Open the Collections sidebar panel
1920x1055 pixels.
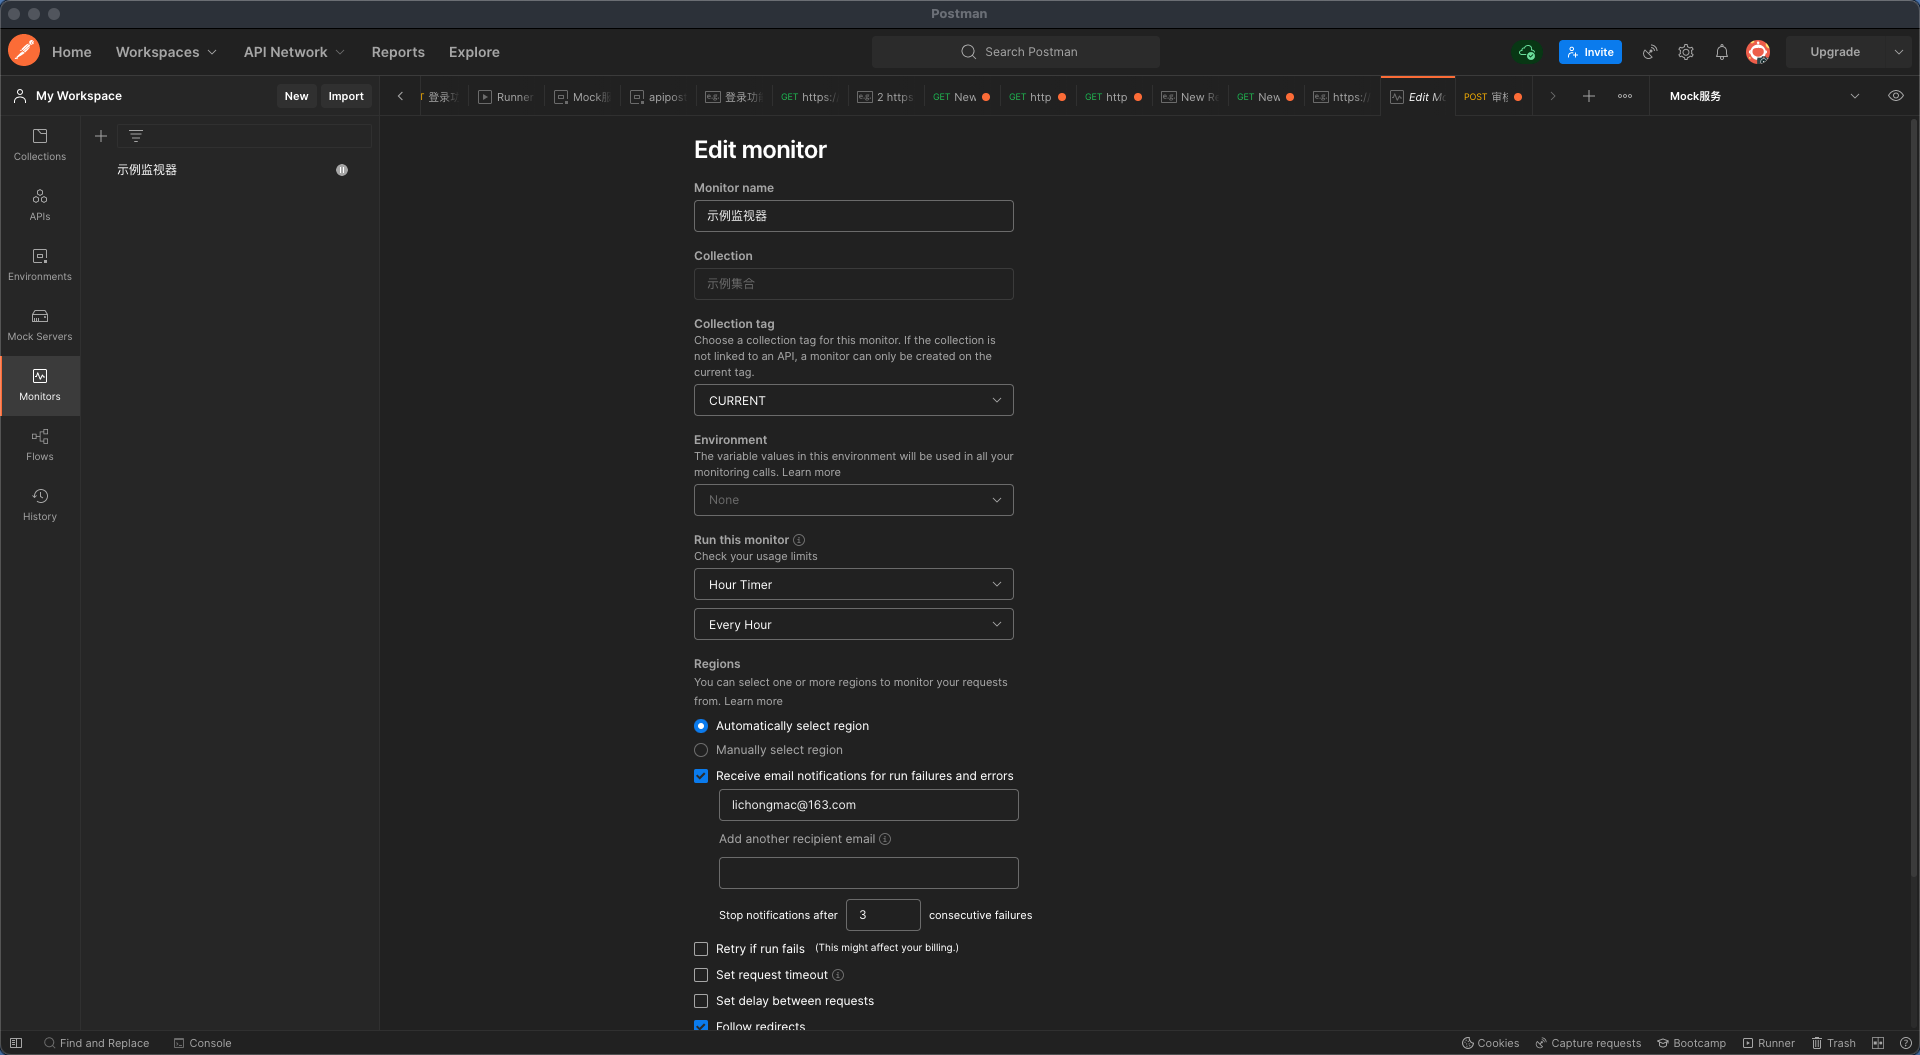point(40,145)
